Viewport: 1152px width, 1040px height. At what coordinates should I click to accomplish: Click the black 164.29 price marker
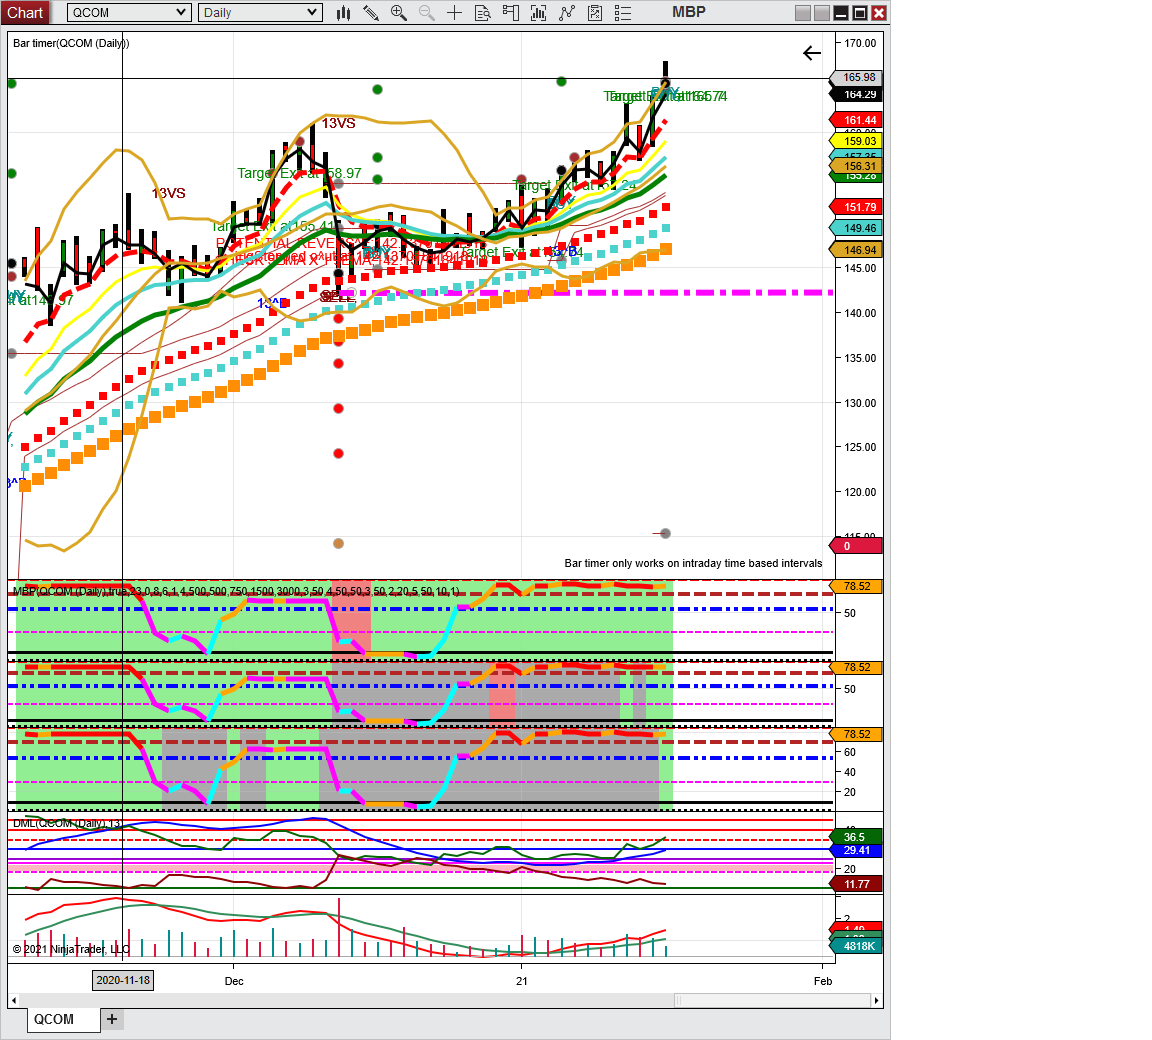coord(857,95)
